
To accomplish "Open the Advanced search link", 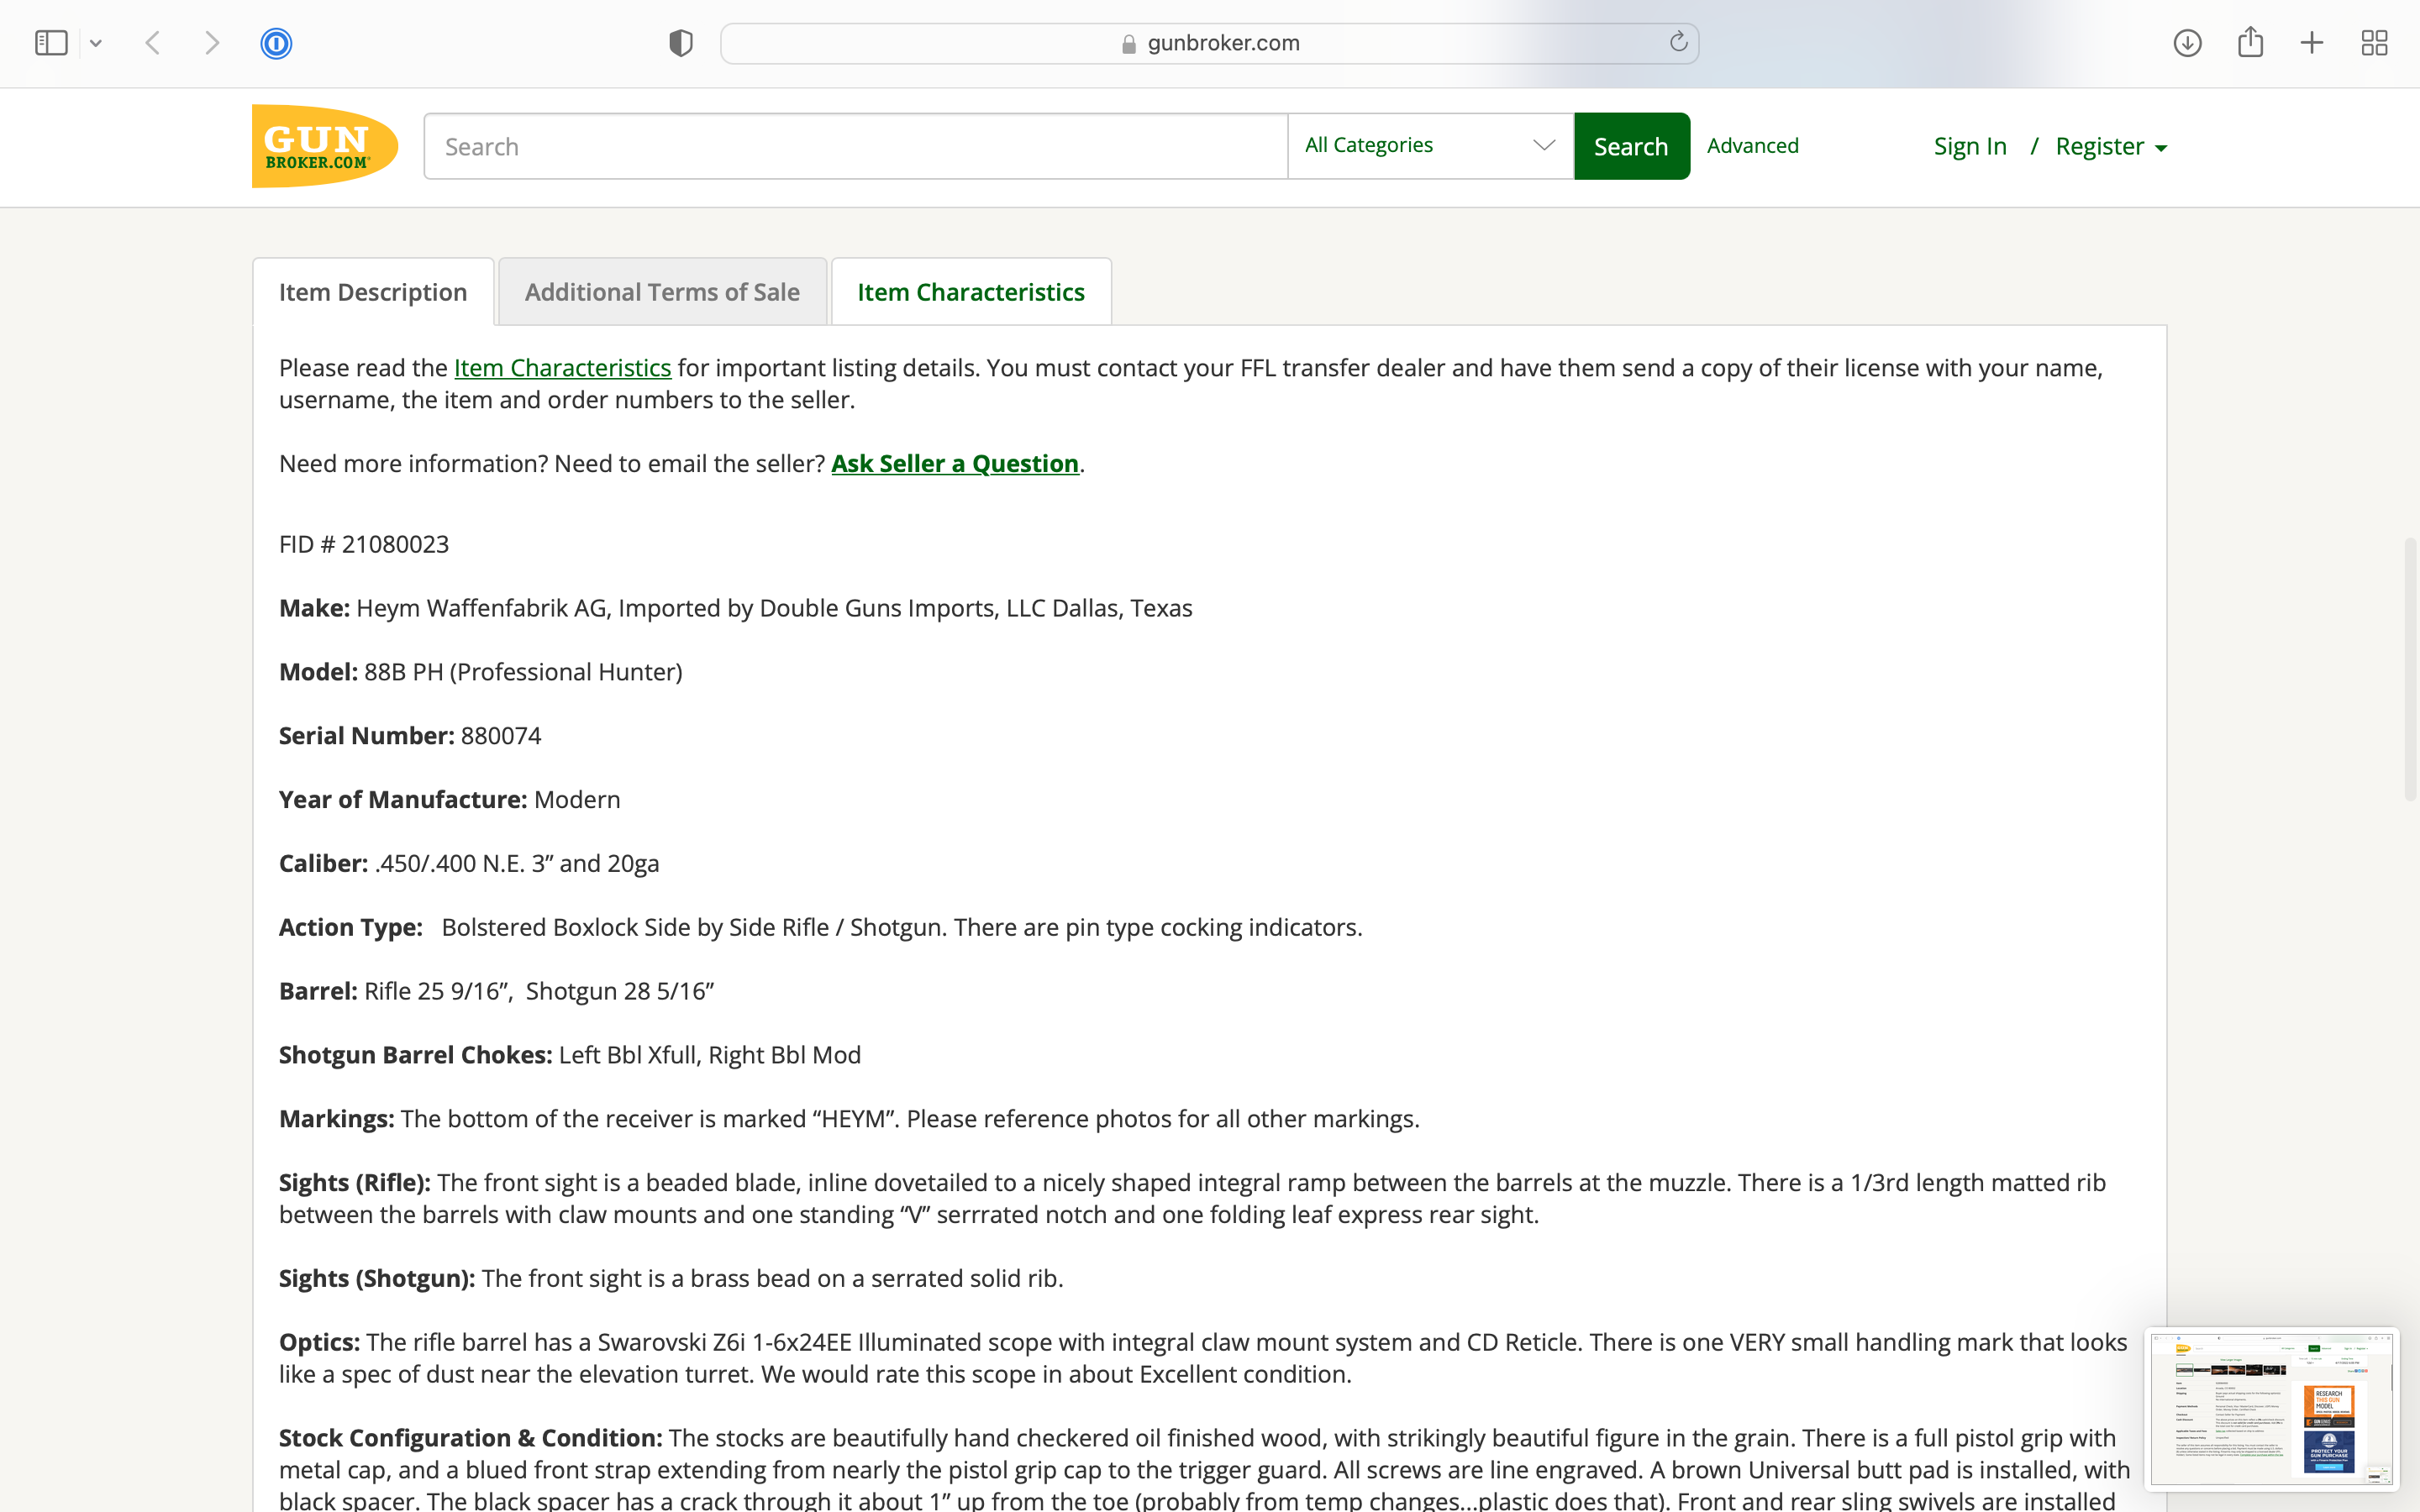I will 1752,145.
